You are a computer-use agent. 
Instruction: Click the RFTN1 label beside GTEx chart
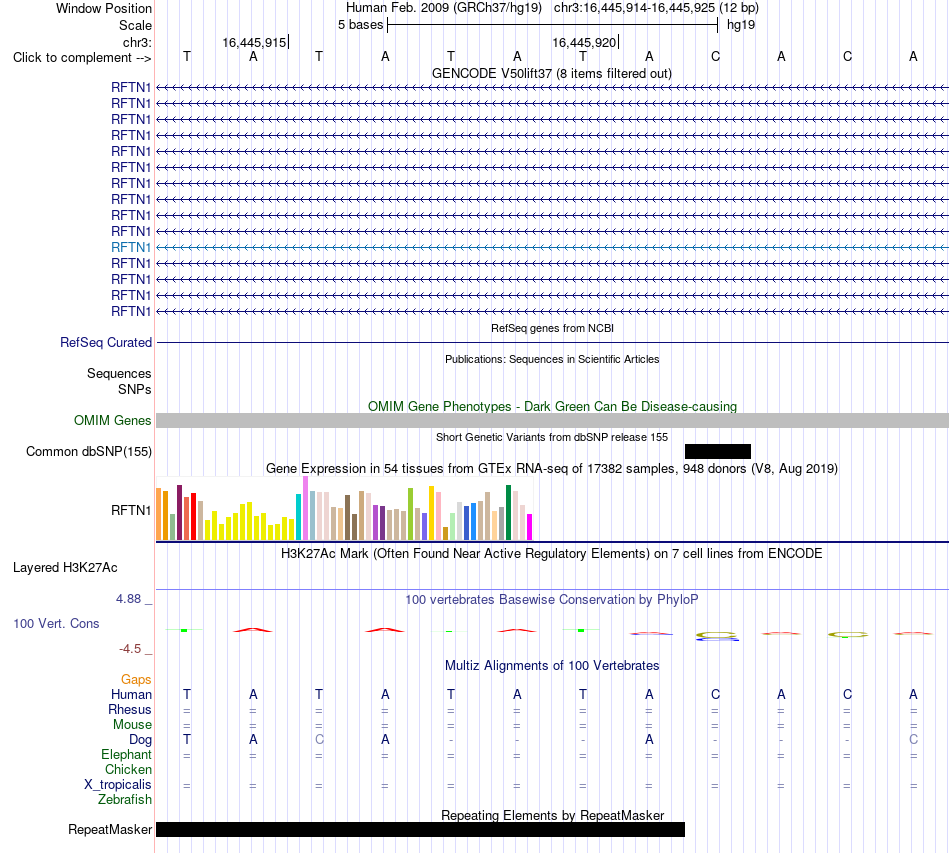tap(130, 511)
